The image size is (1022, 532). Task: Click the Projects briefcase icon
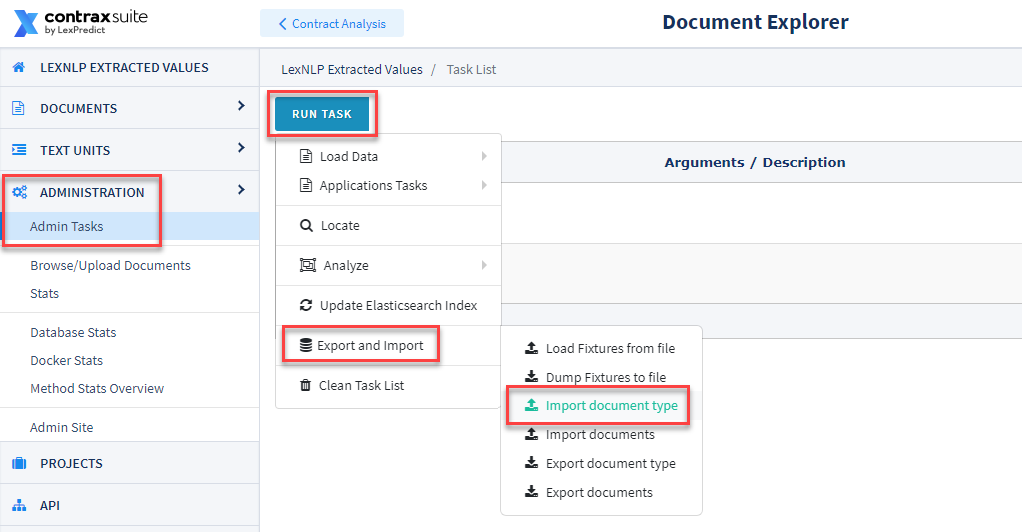click(20, 464)
